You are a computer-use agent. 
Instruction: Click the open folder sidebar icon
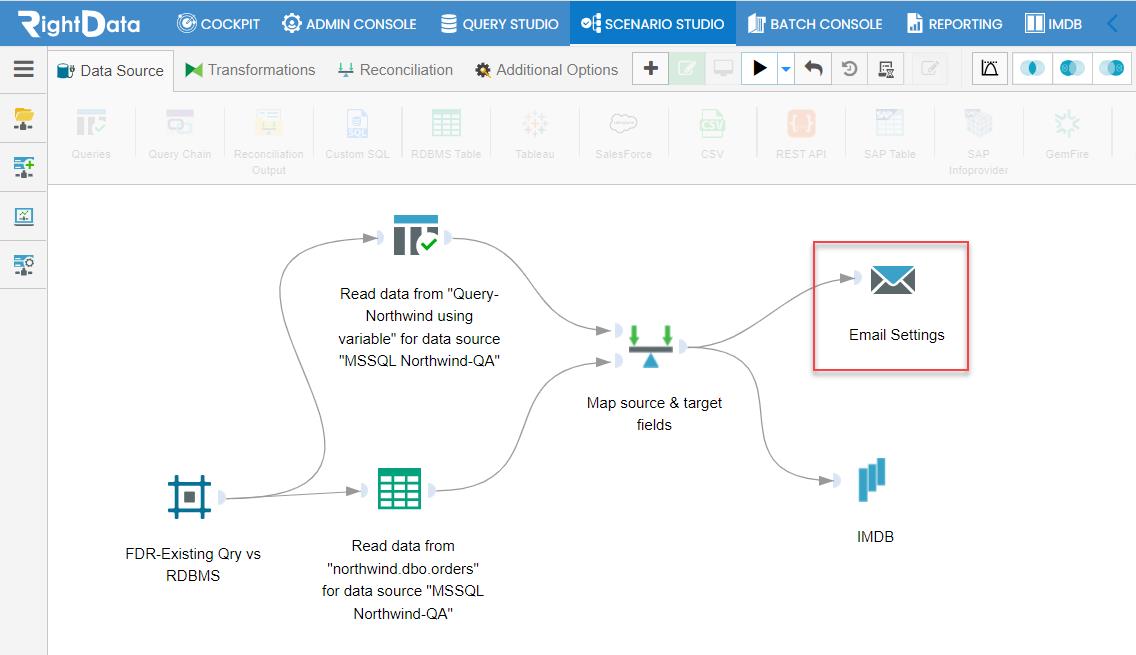click(x=24, y=118)
